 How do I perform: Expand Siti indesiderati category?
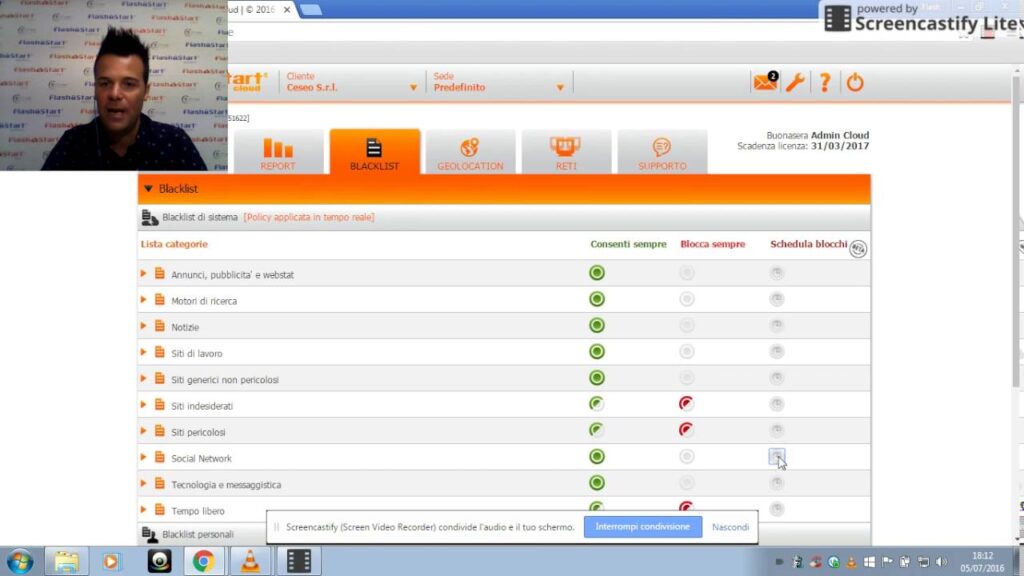coord(143,405)
